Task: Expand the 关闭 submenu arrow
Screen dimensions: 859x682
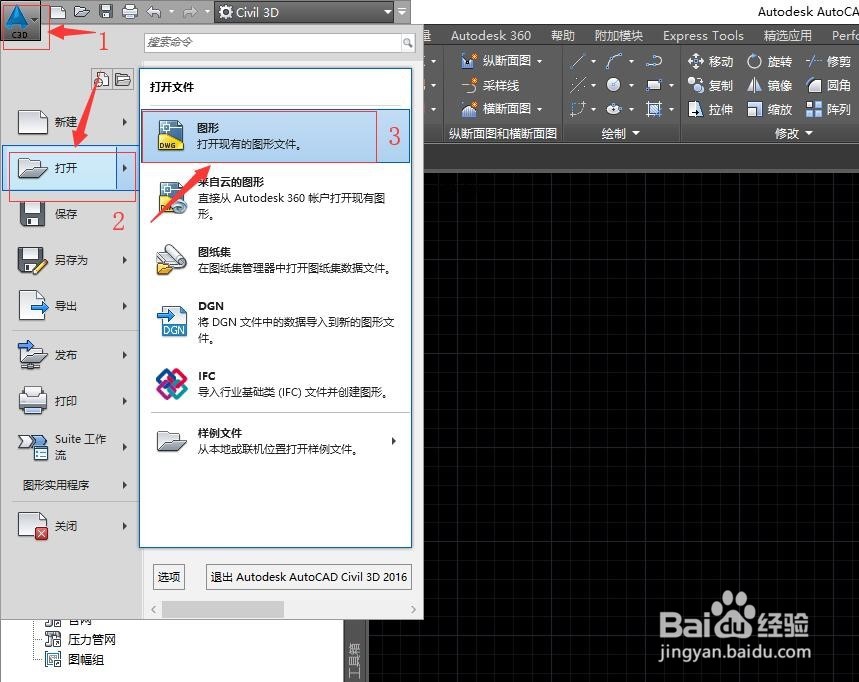Action: (125, 526)
